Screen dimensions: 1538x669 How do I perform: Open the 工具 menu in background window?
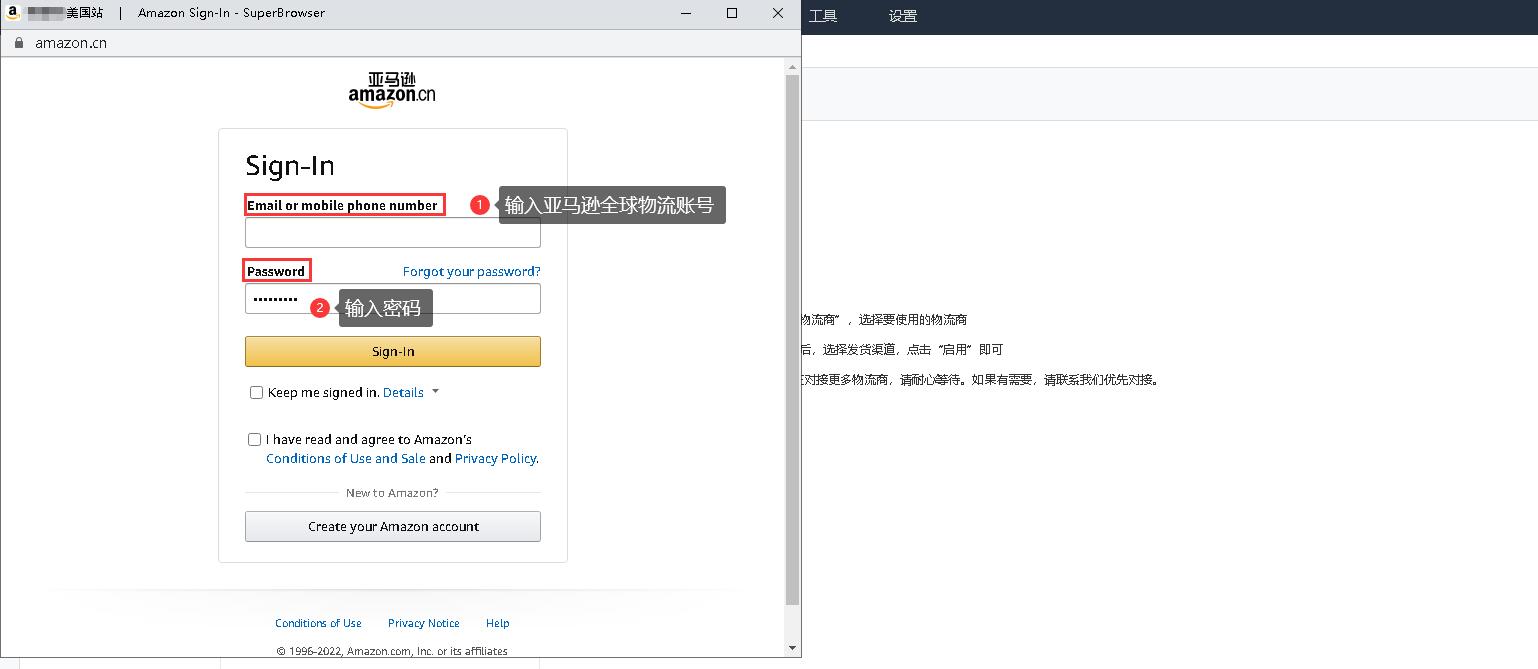click(x=823, y=16)
